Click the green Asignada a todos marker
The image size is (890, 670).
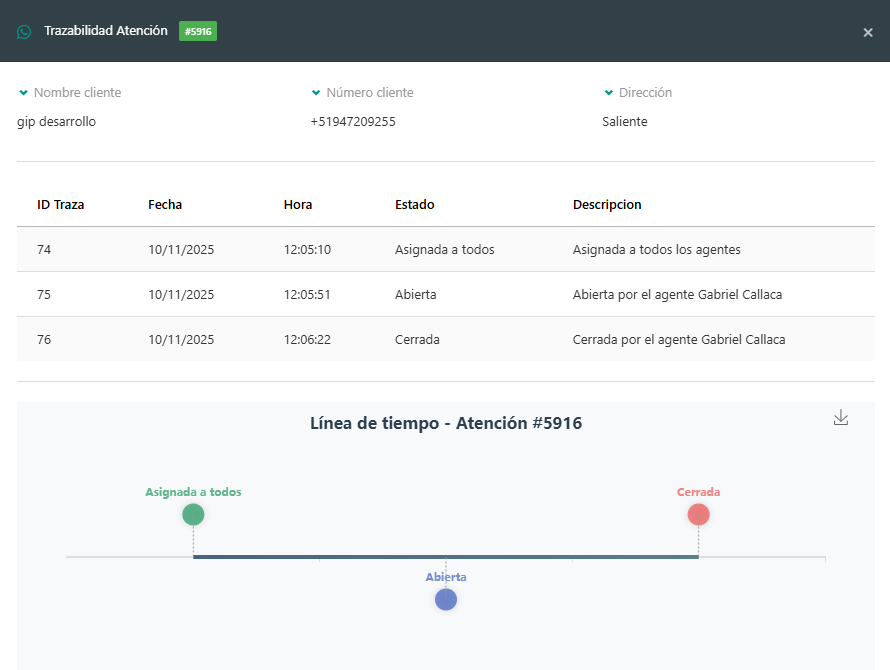[193, 514]
